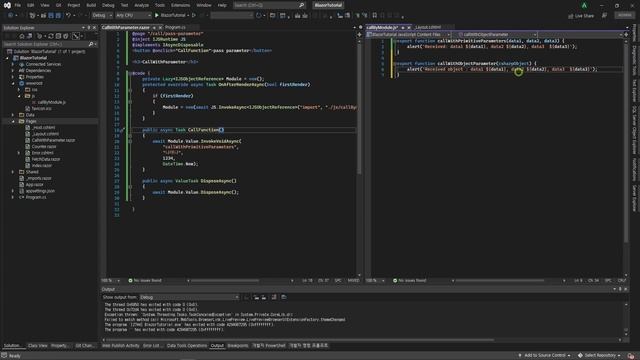Click No issues found in left editor
The image size is (640, 360).
point(145,281)
